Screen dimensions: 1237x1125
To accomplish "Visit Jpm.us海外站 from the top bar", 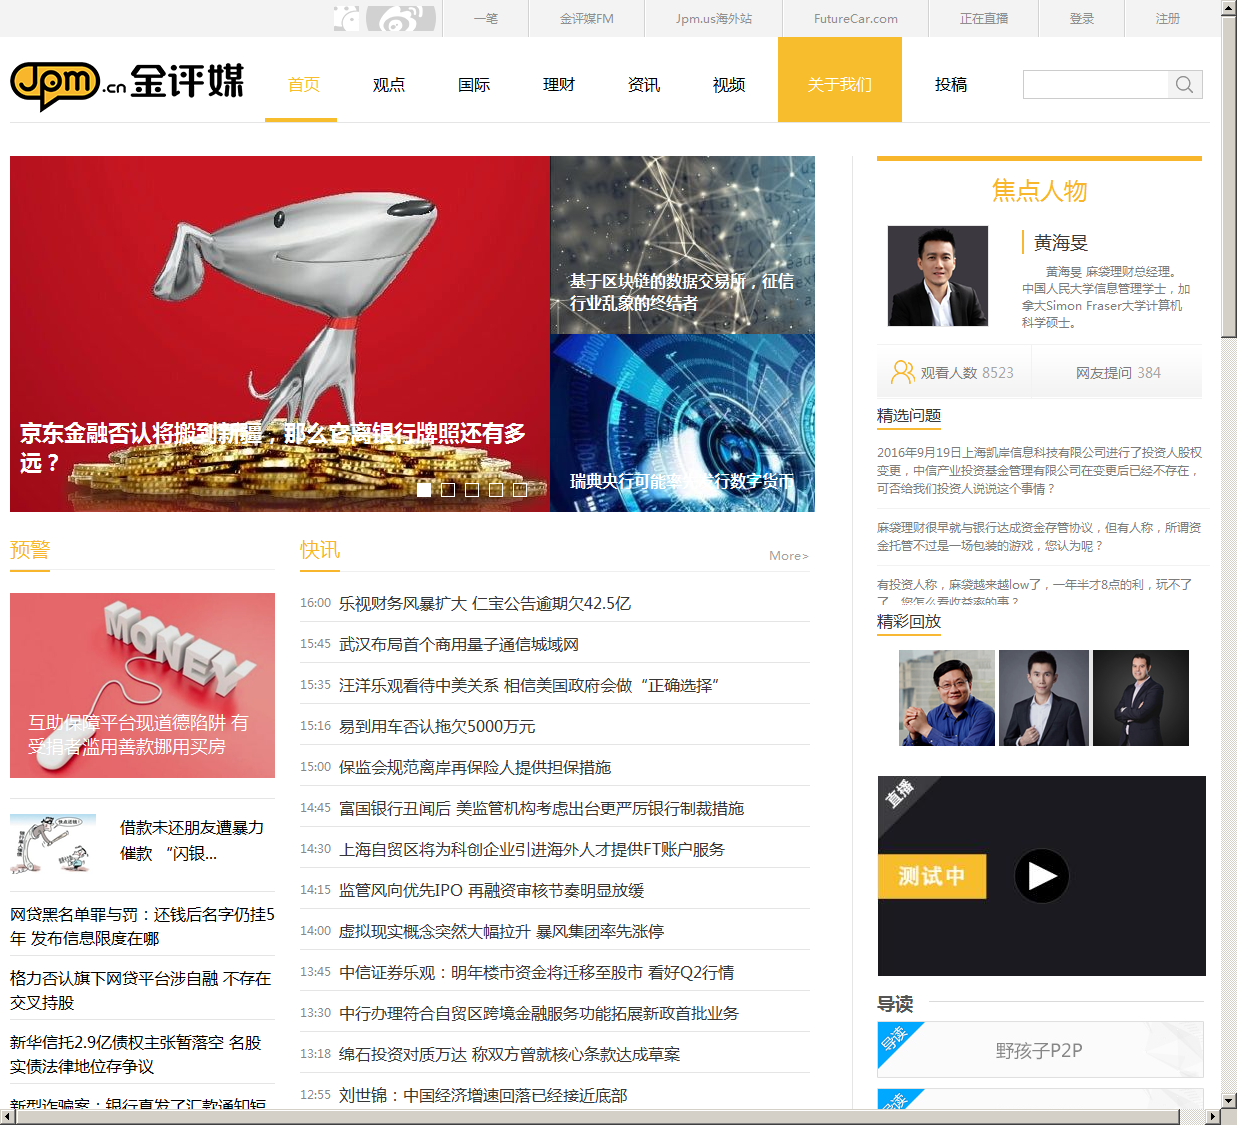I will click(714, 18).
